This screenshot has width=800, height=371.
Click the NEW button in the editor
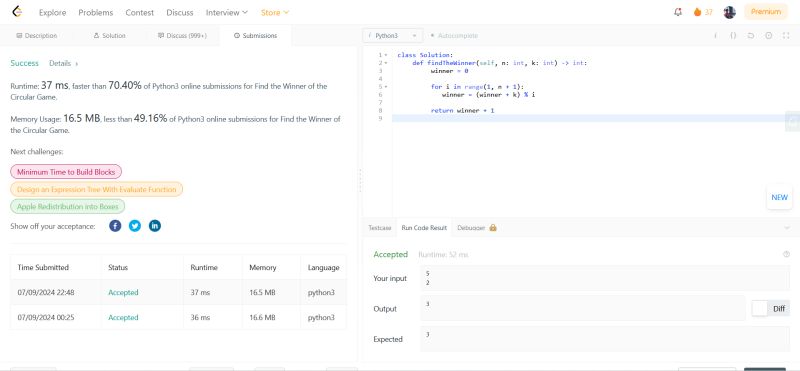(x=779, y=197)
